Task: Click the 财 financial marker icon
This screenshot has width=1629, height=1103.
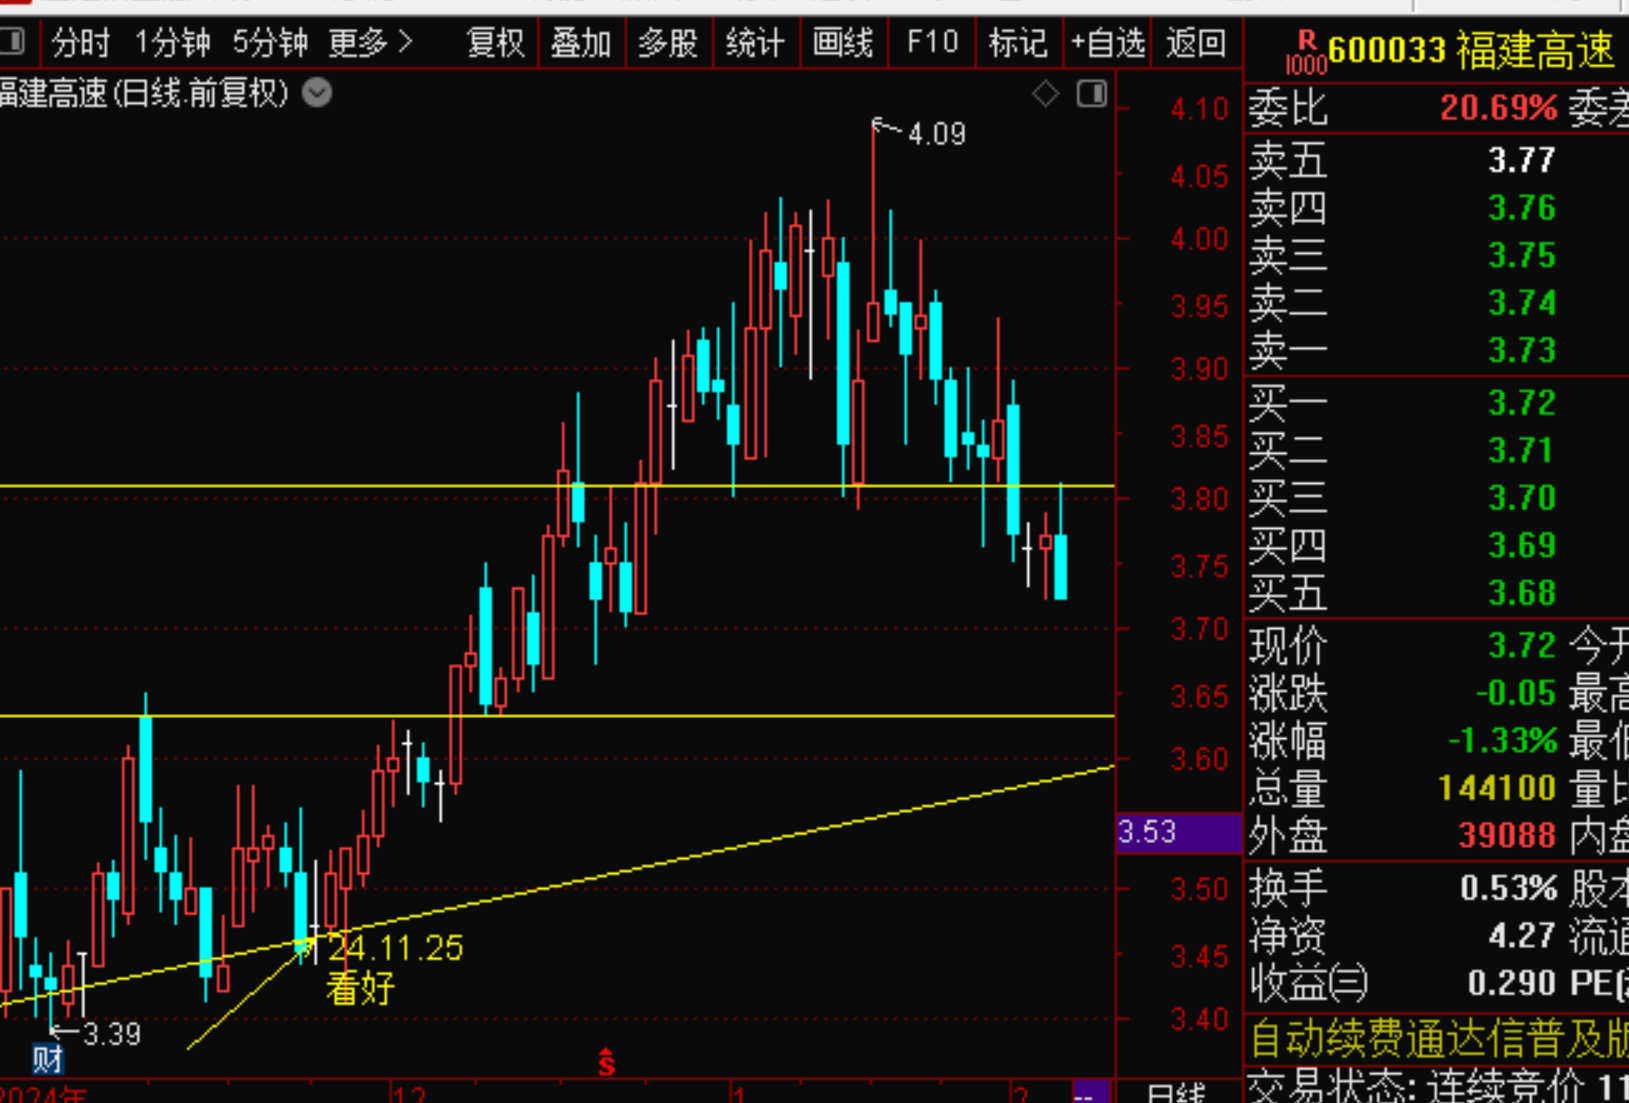Action: click(x=47, y=1059)
